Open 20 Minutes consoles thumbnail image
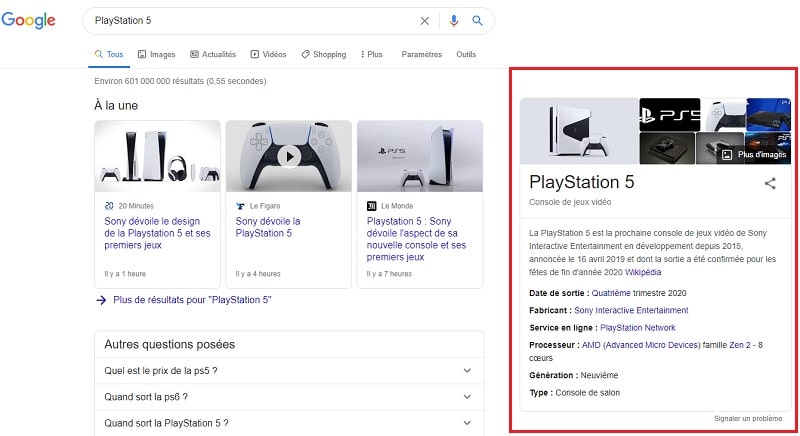The image size is (800, 436). click(x=157, y=156)
